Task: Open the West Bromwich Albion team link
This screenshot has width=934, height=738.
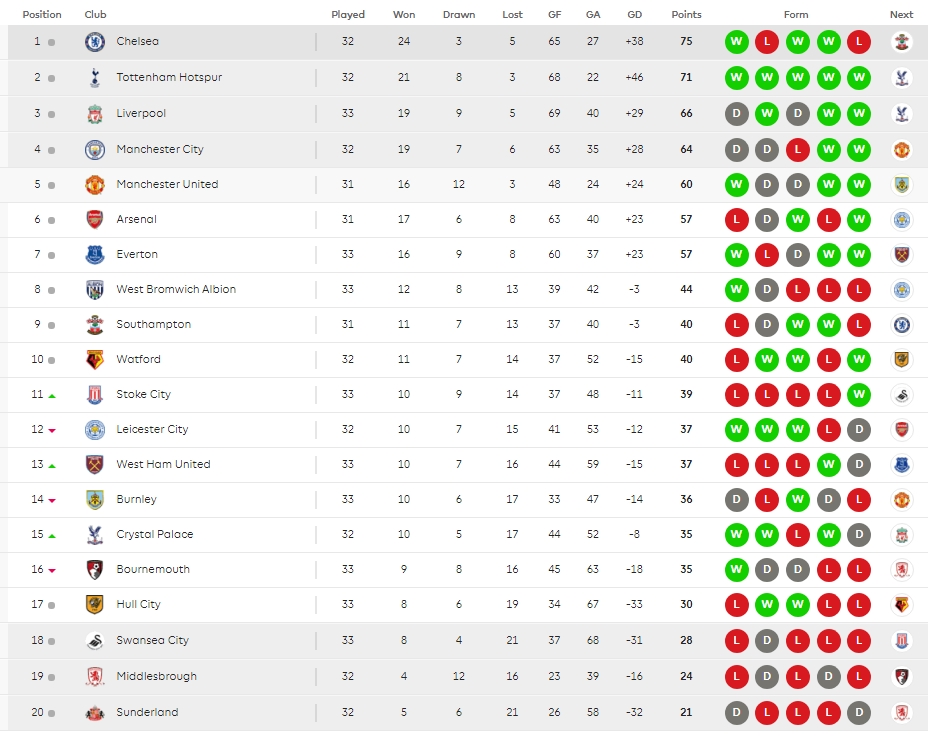Action: tap(176, 290)
